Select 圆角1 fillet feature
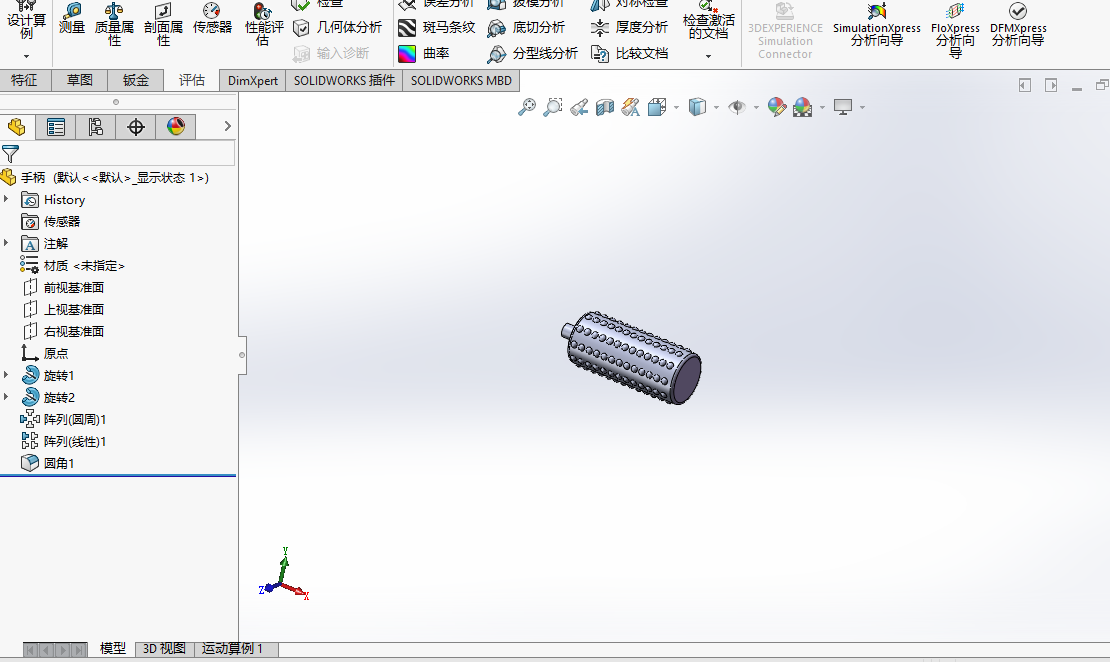This screenshot has height=662, width=1110. point(48,463)
